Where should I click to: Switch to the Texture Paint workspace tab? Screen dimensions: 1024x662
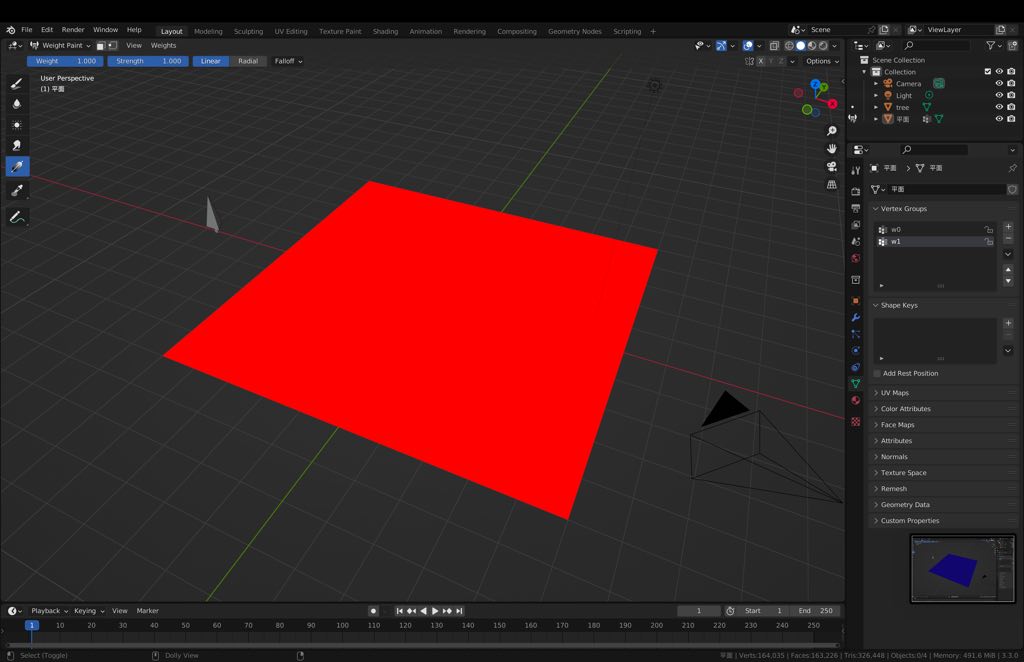click(x=340, y=31)
